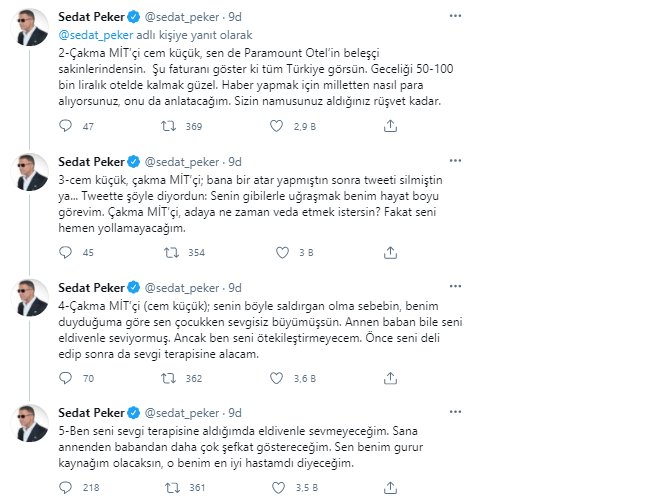This screenshot has height=503, width=652.
Task: Retweet the tweet showing 361 retweets
Action: pos(173,487)
